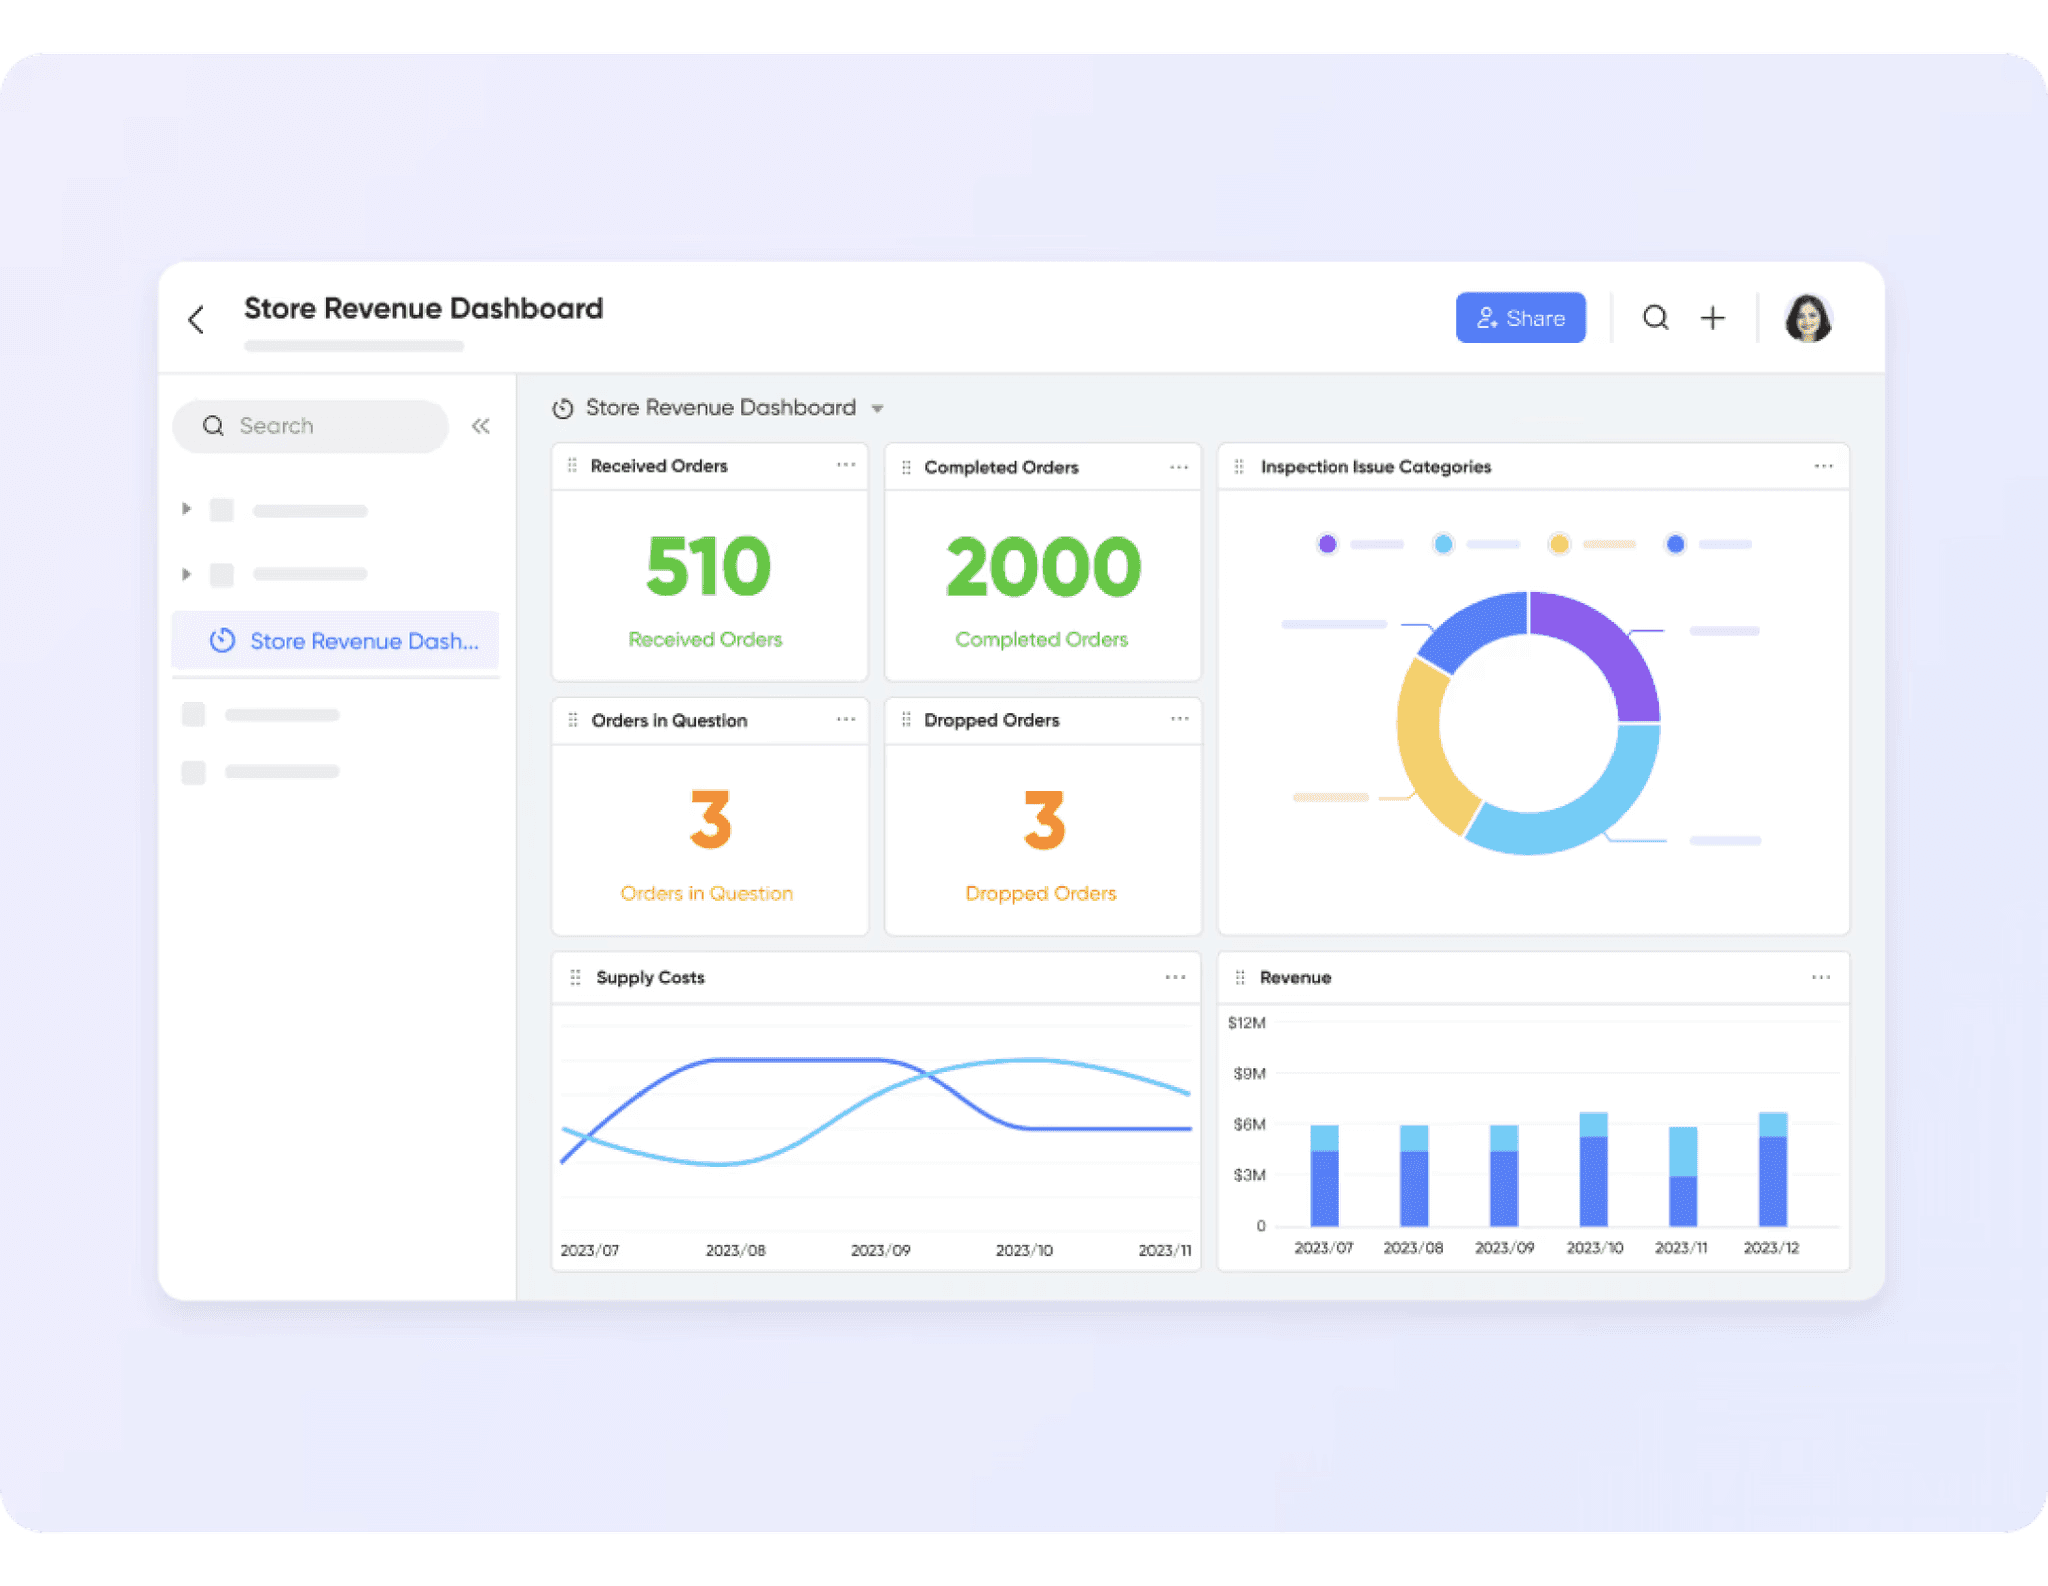Open Received Orders widget three-dot menu

pyautogui.click(x=846, y=465)
